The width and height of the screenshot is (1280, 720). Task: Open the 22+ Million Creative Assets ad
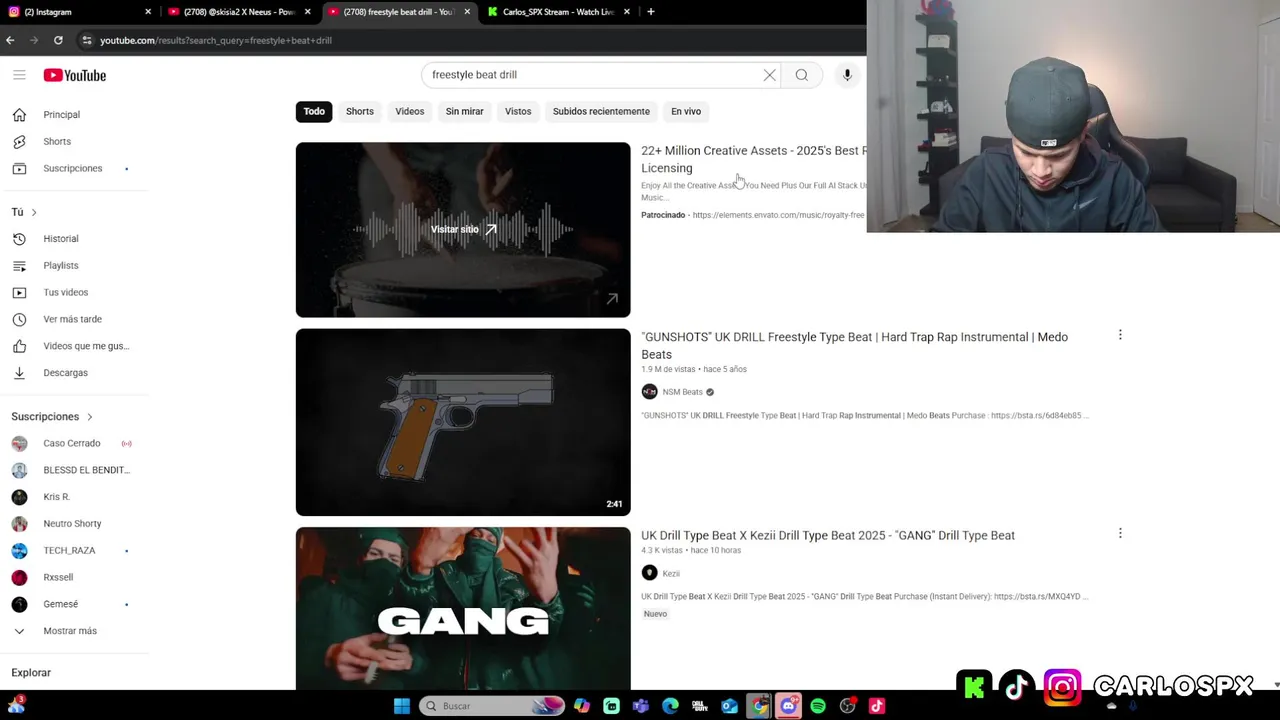(x=753, y=159)
